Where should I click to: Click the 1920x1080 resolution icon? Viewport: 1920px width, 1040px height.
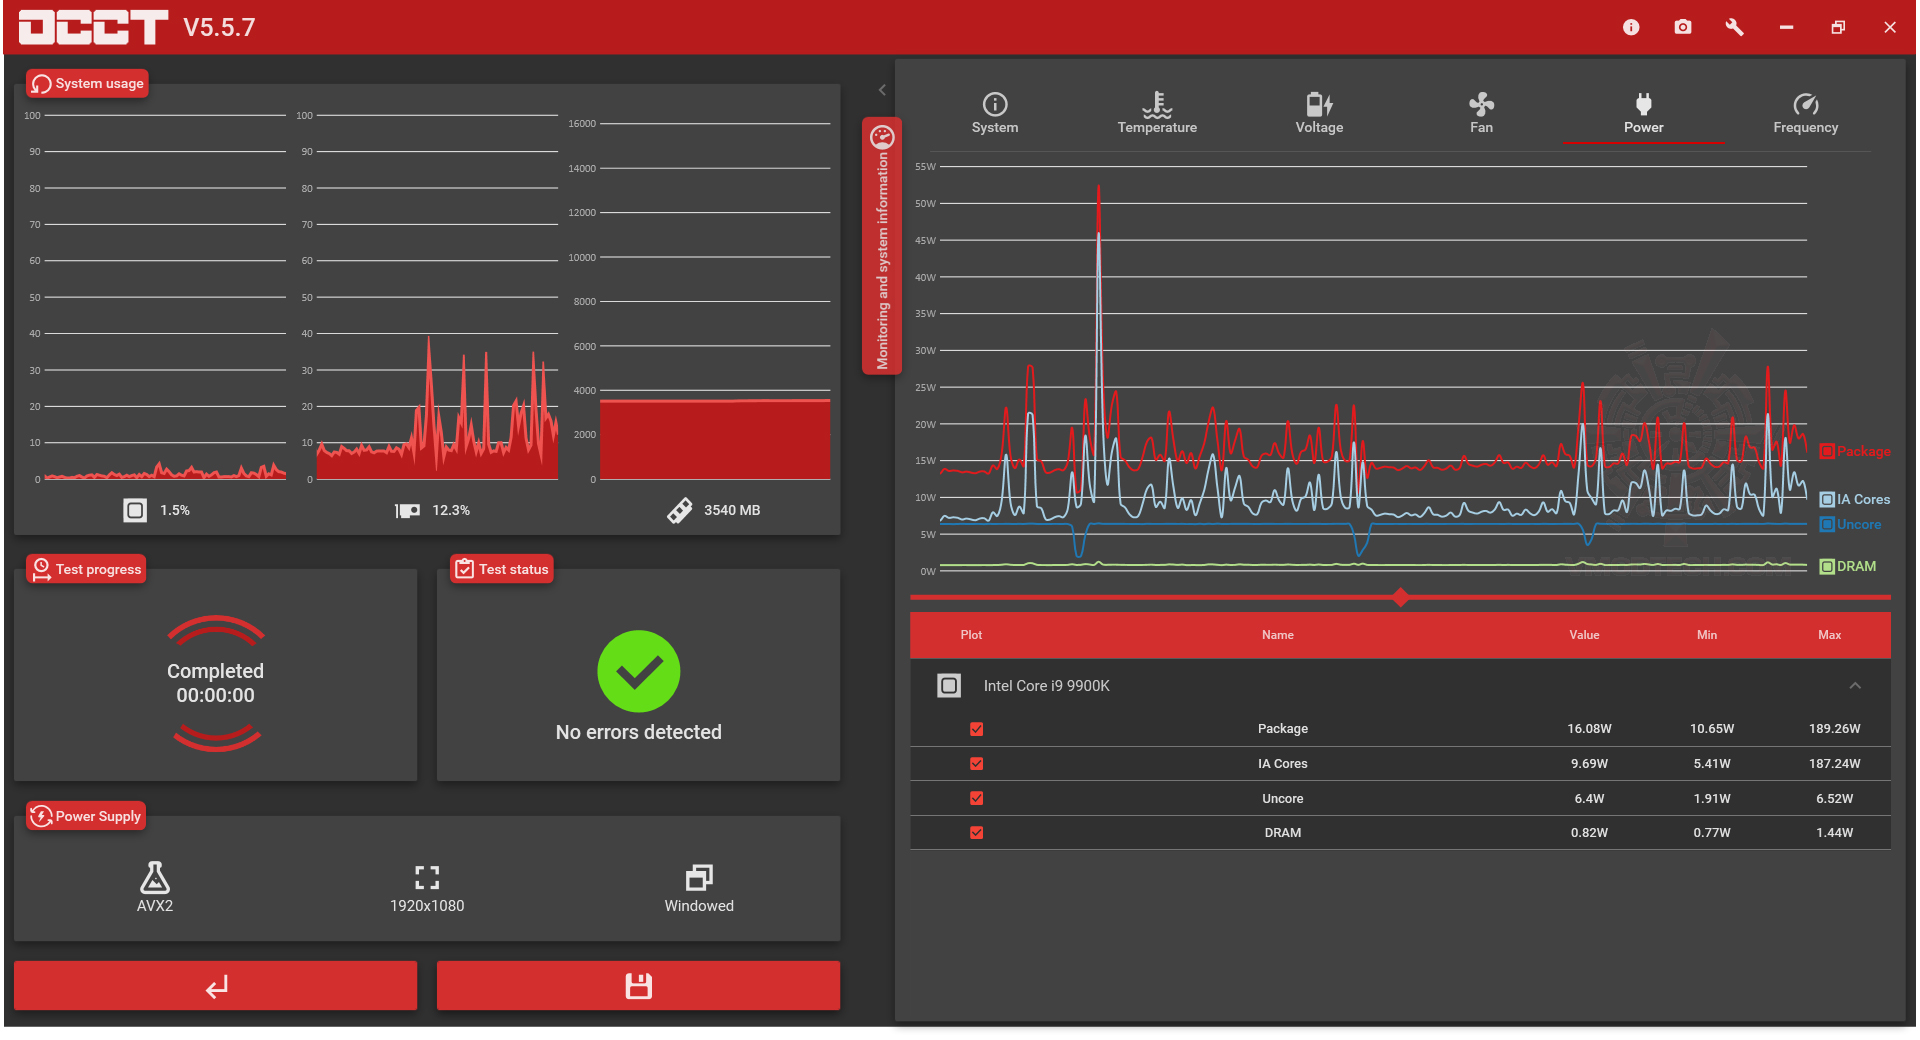pos(427,877)
